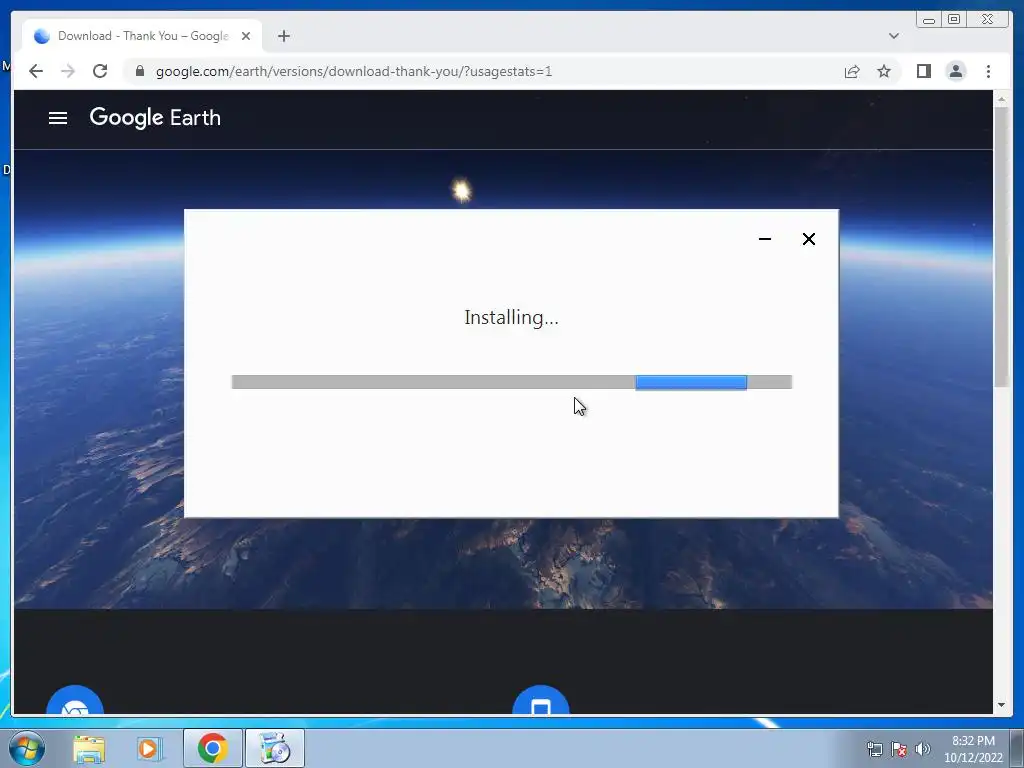Click the round blue mobile device icon

pyautogui.click(x=541, y=701)
